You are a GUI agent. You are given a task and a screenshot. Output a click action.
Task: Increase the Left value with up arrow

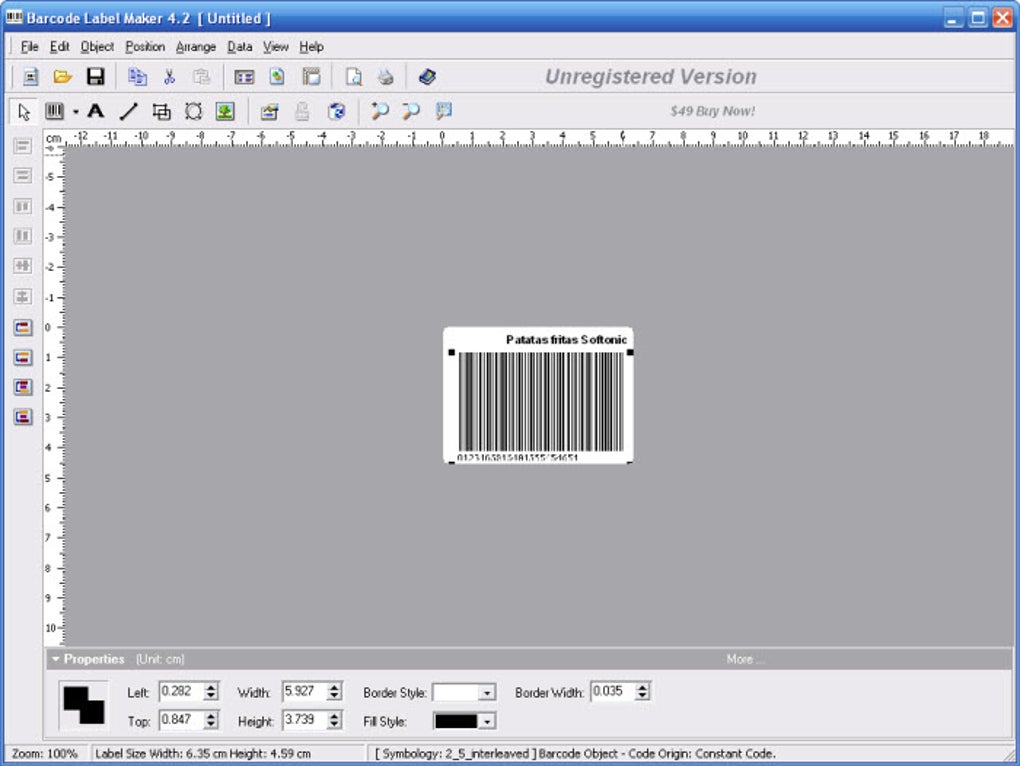click(x=211, y=687)
